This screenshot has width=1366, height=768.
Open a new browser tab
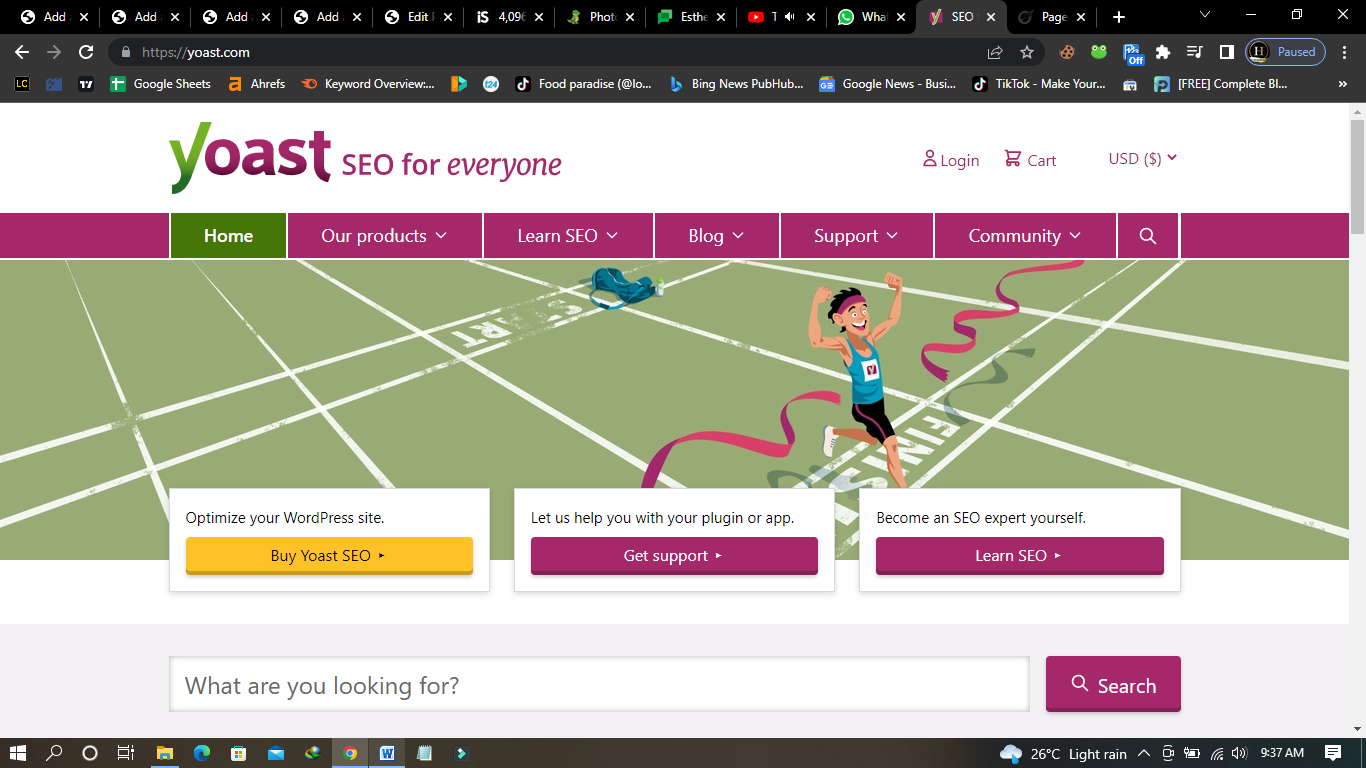pyautogui.click(x=1118, y=17)
